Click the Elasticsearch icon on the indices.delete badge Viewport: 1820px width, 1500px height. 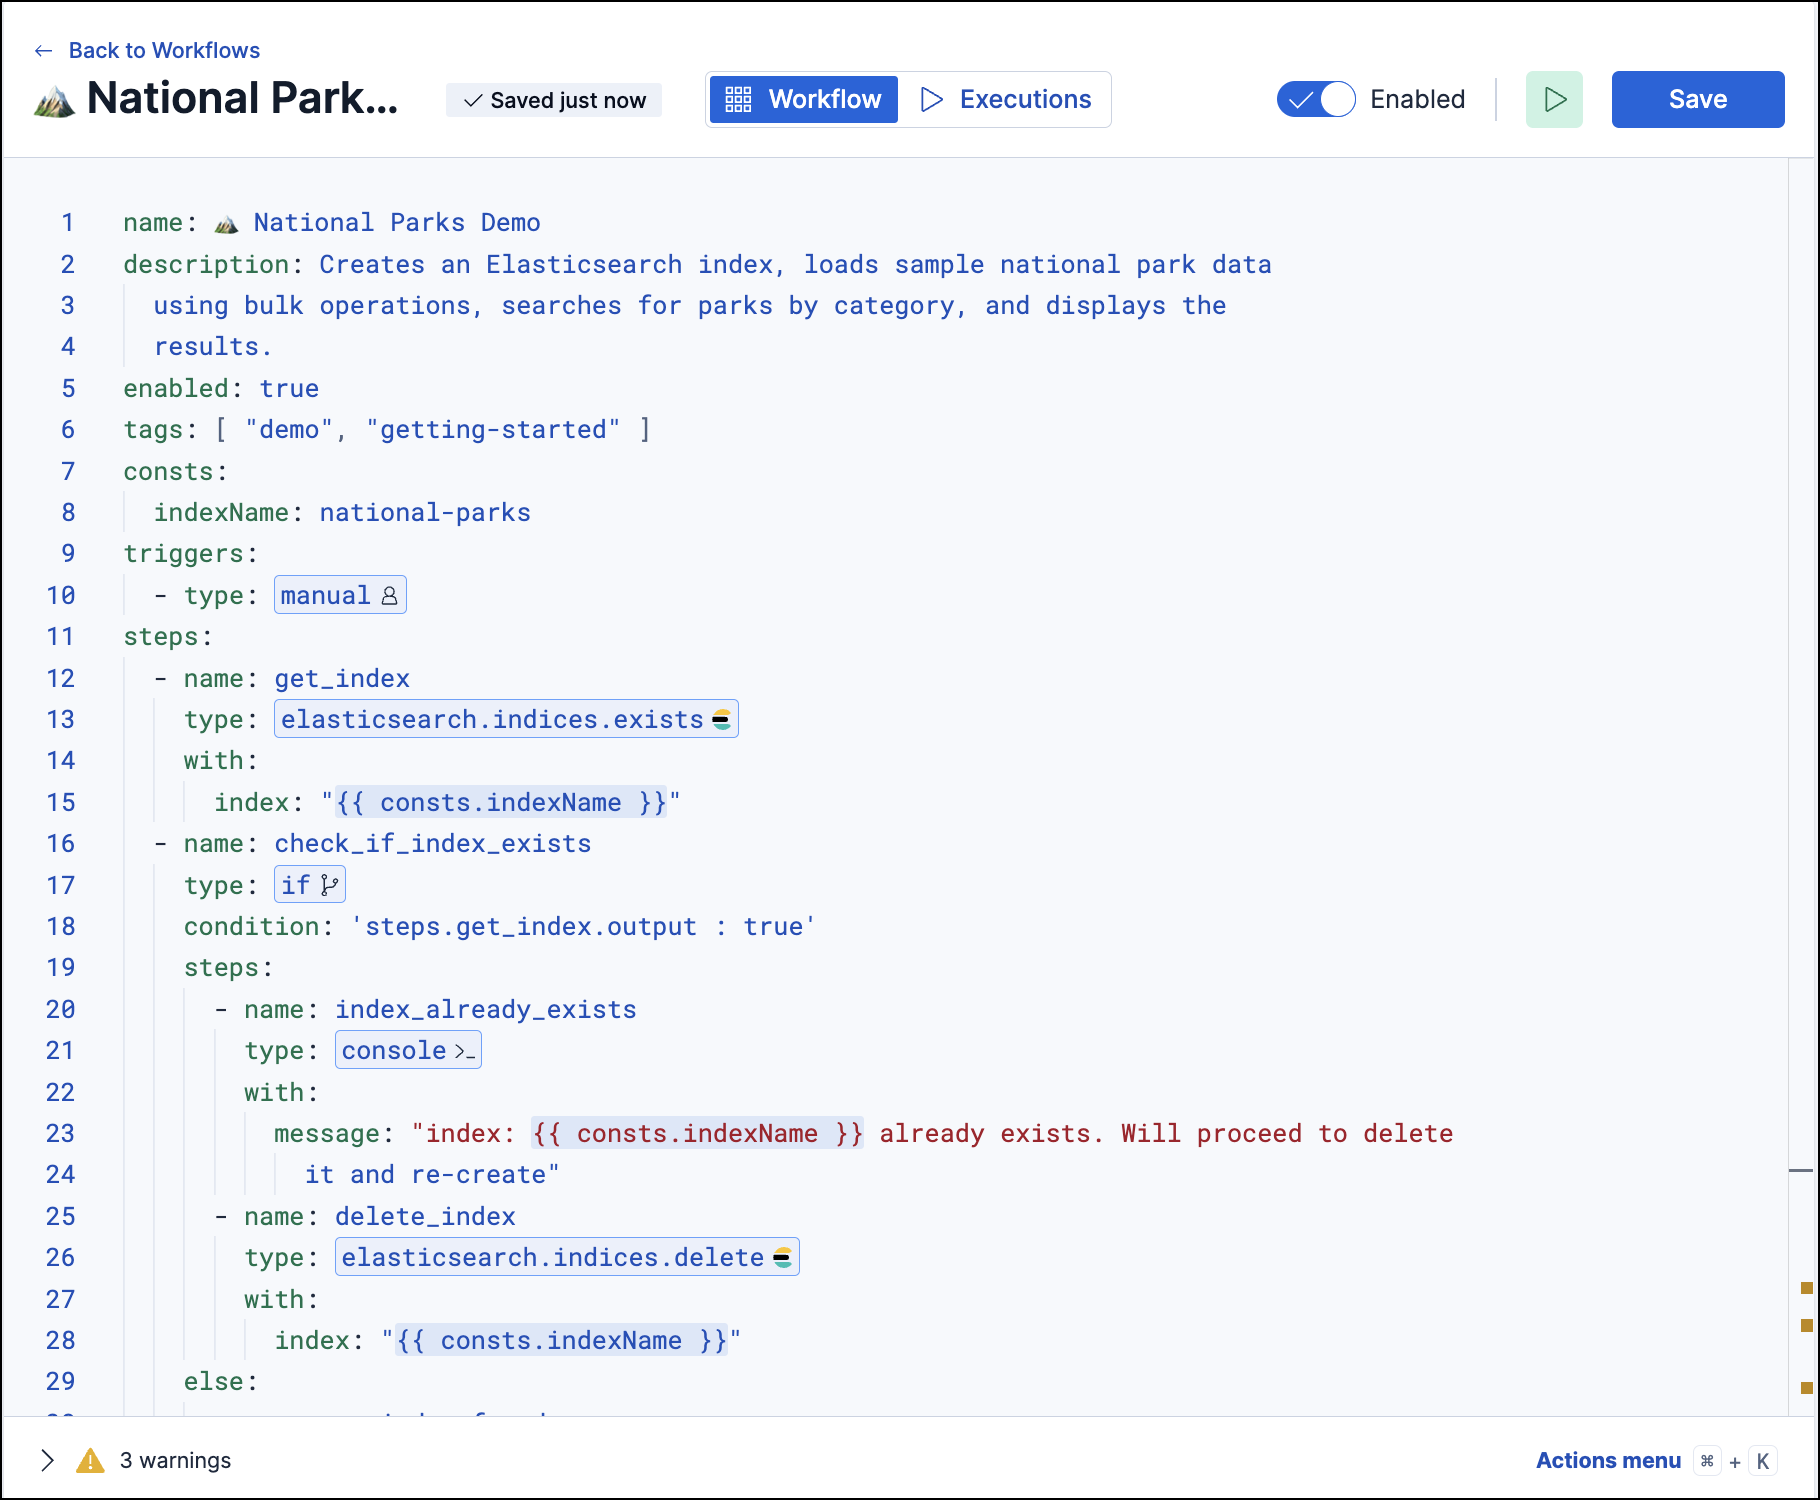[782, 1257]
